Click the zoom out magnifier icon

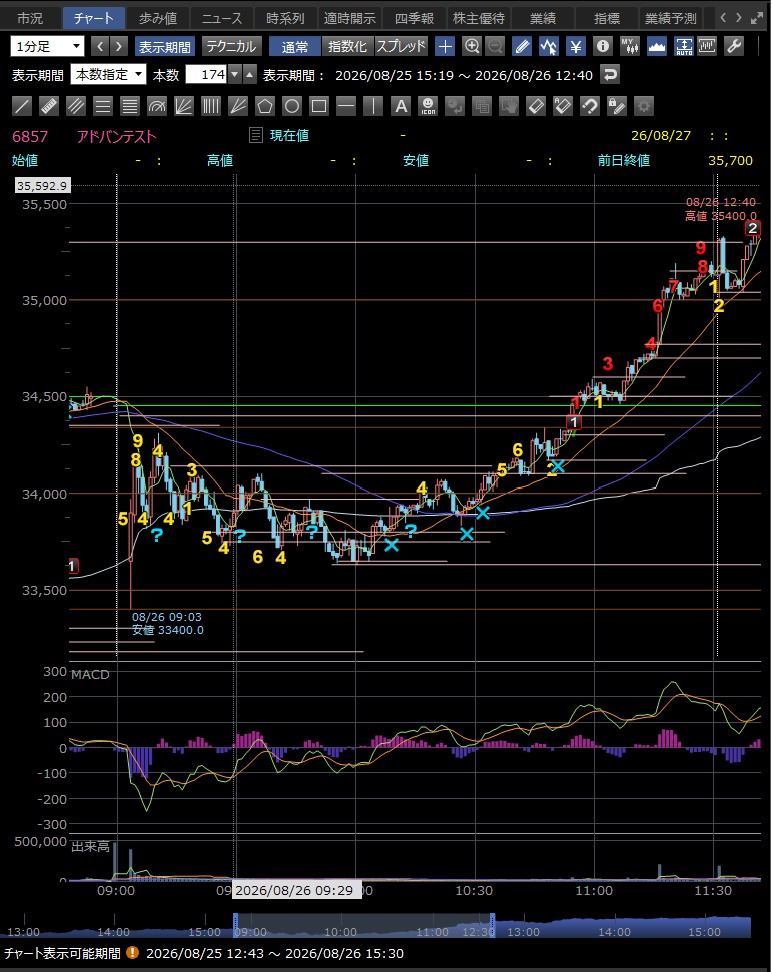(495, 46)
